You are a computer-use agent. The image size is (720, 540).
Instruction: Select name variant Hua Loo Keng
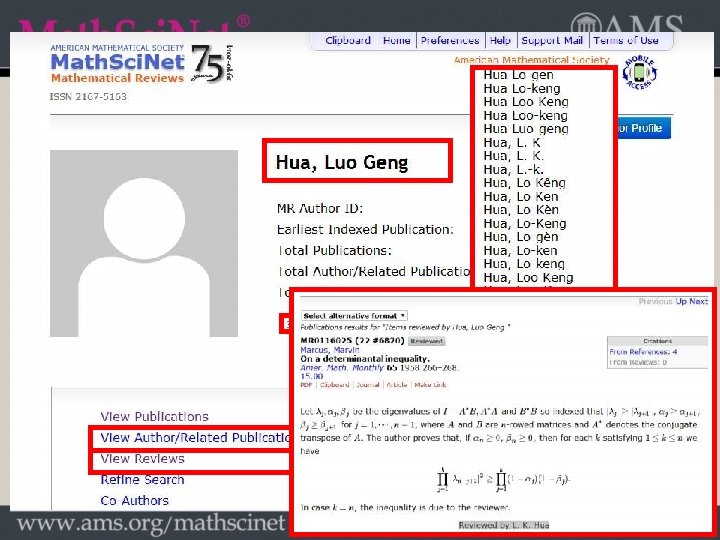[x=526, y=102]
